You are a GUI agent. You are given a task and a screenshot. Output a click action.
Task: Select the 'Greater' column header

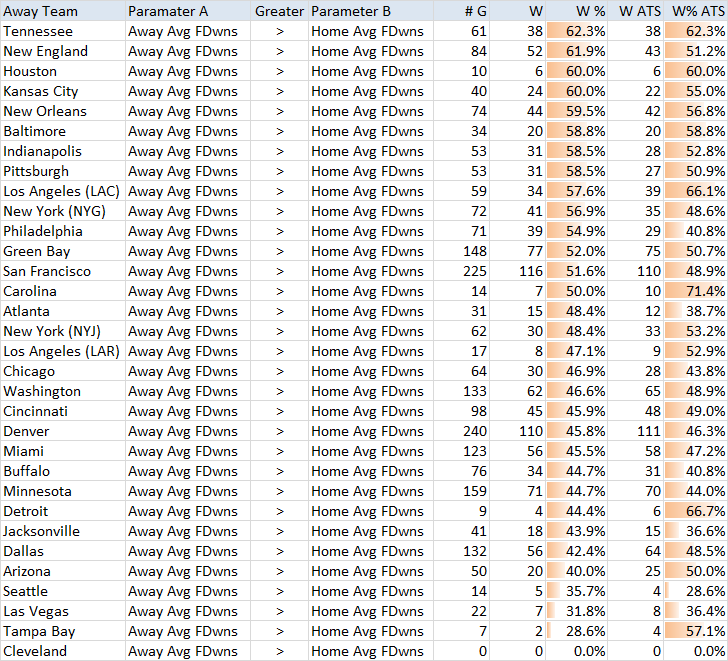(279, 10)
